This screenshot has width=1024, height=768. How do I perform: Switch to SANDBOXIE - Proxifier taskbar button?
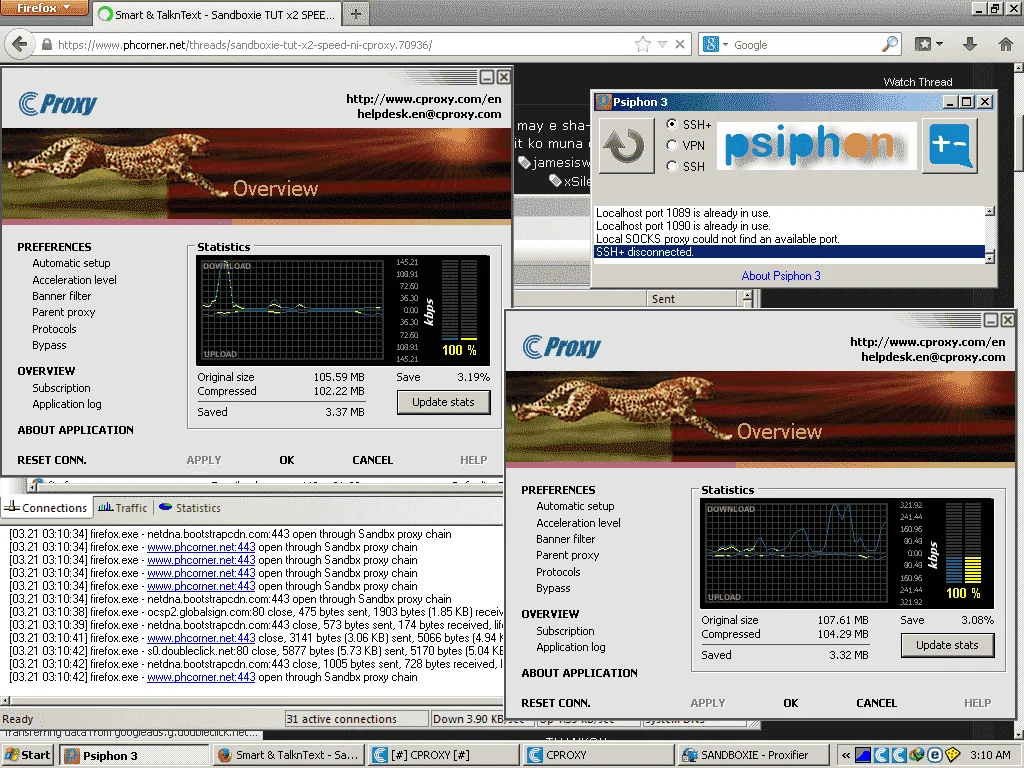tap(754, 755)
